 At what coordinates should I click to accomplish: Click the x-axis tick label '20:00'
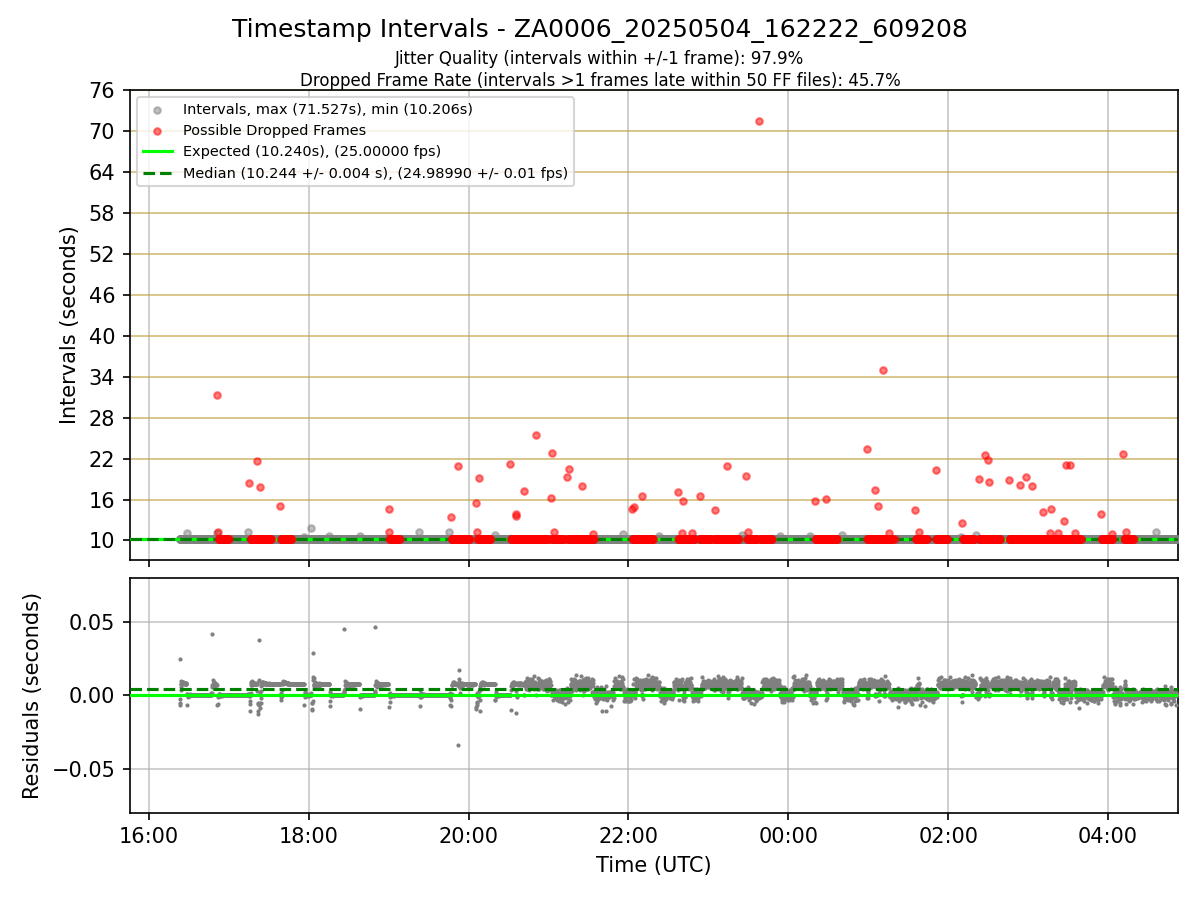tap(468, 834)
